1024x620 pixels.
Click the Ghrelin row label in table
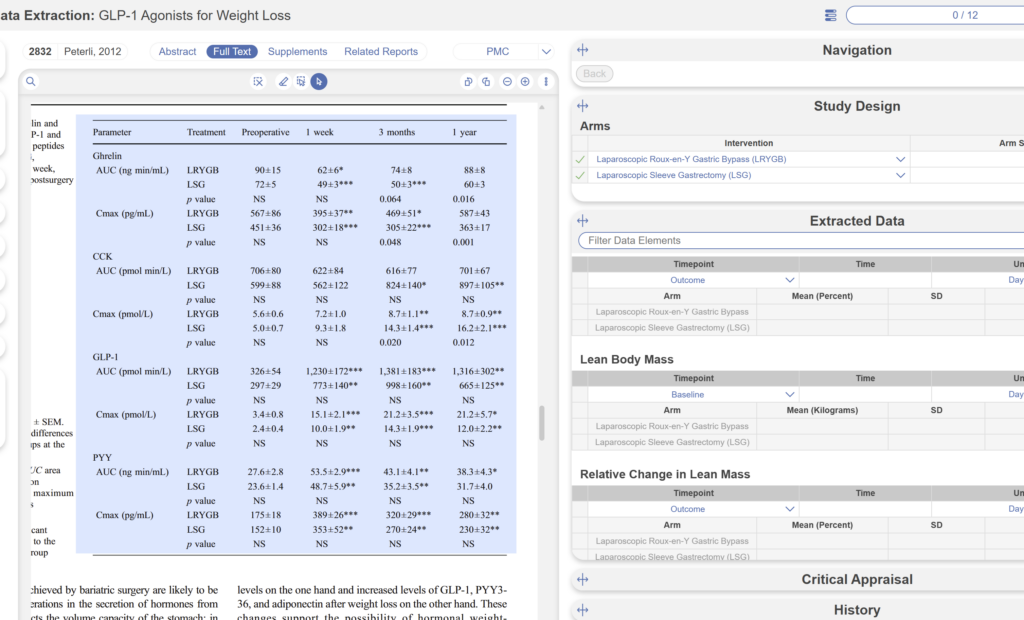pyautogui.click(x=107, y=156)
